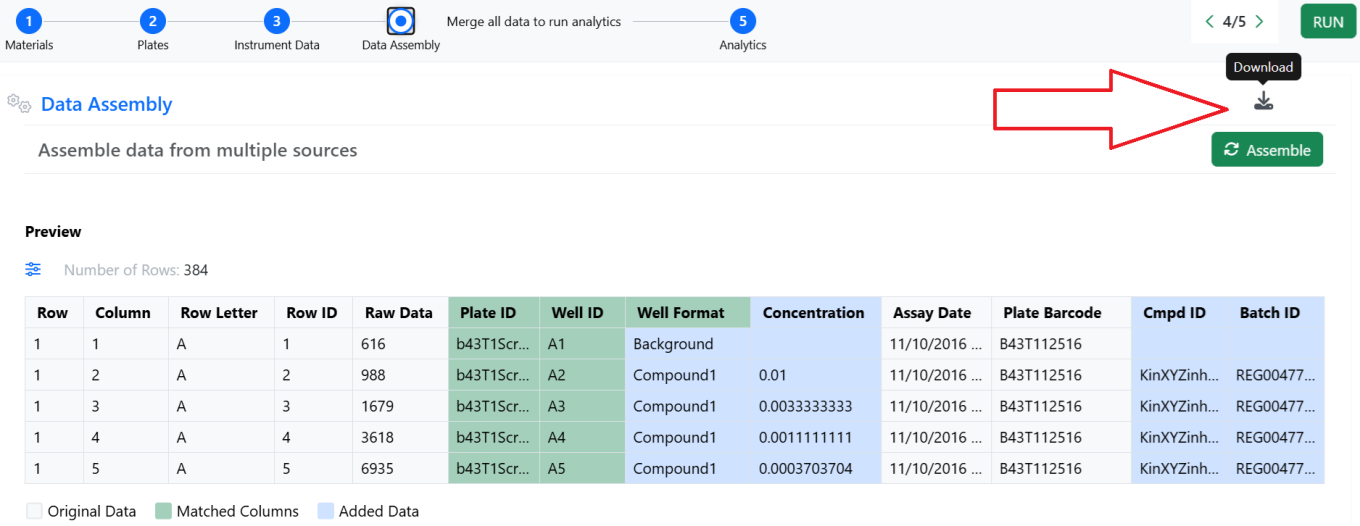Open step 3 Instrument Data
Image resolution: width=1360 pixels, height=526 pixels.
pos(277,21)
